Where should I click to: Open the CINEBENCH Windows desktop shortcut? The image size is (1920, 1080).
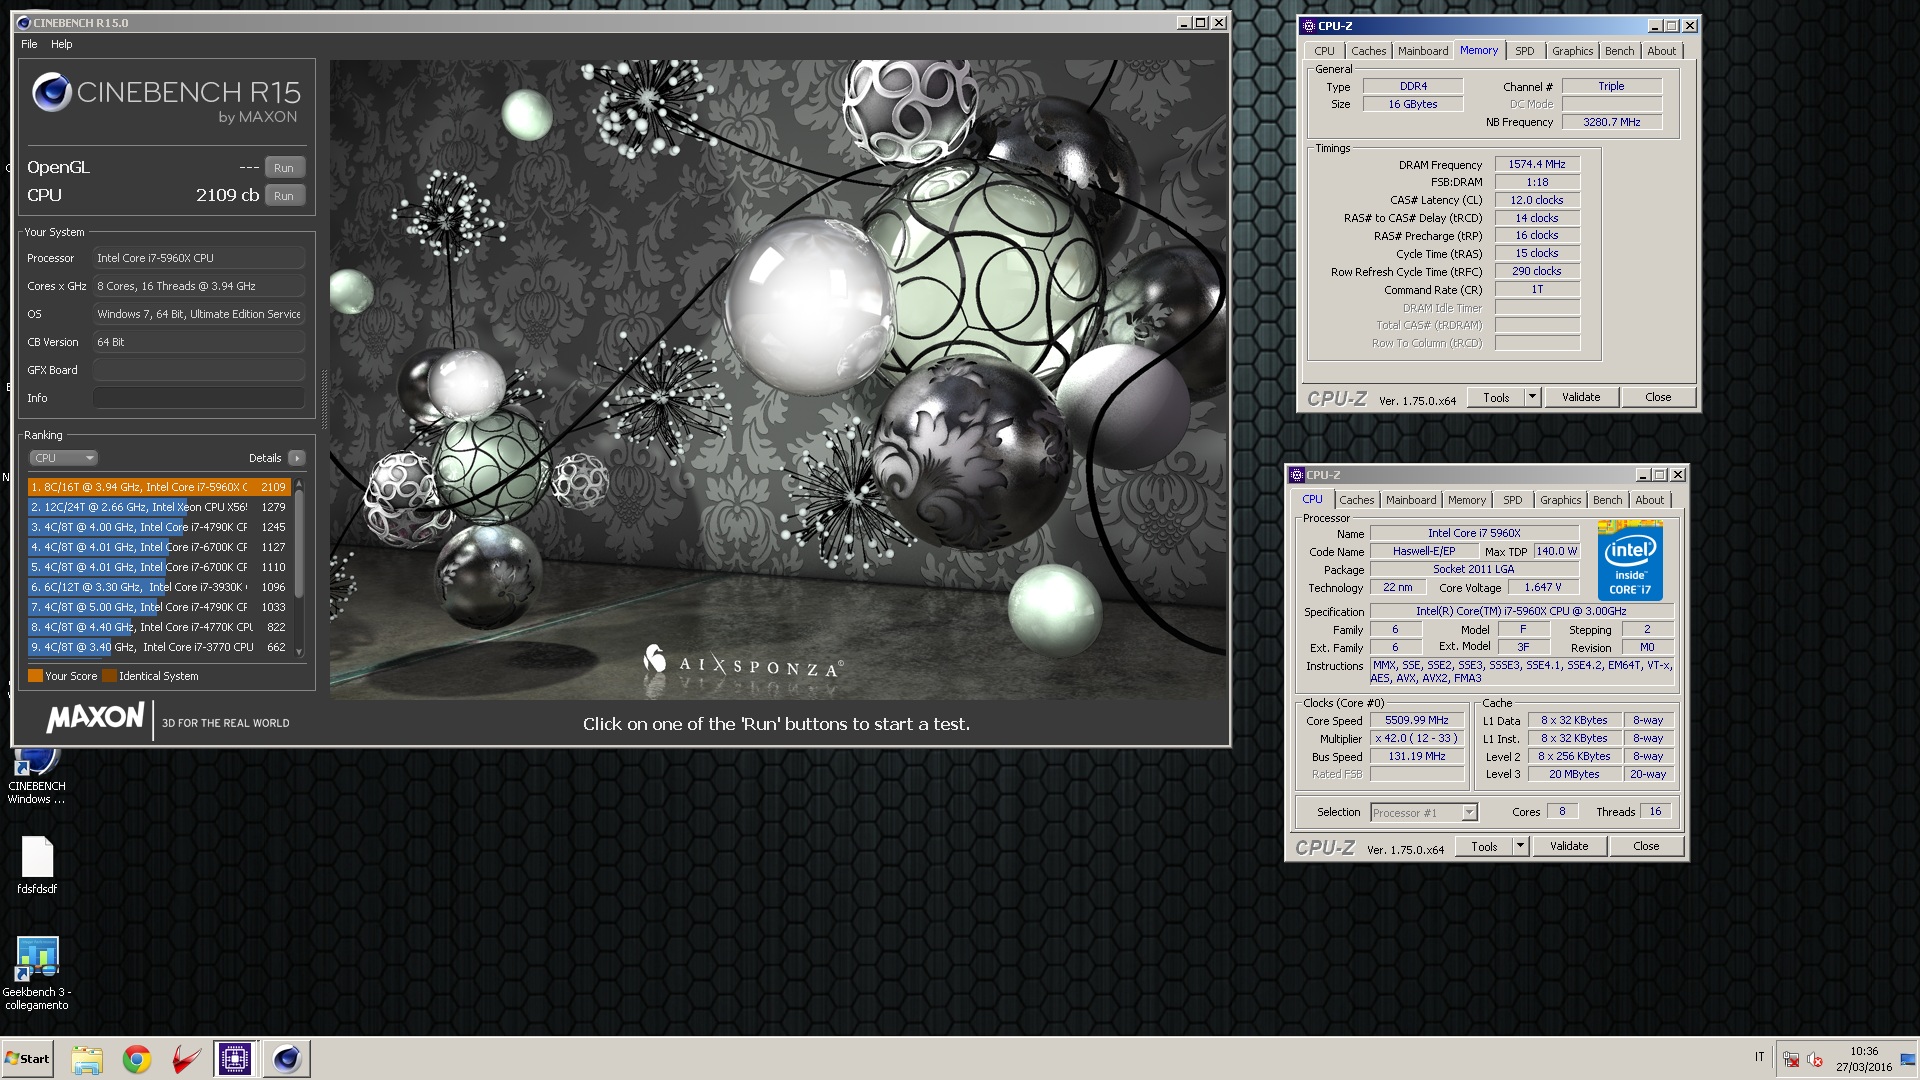tap(36, 776)
